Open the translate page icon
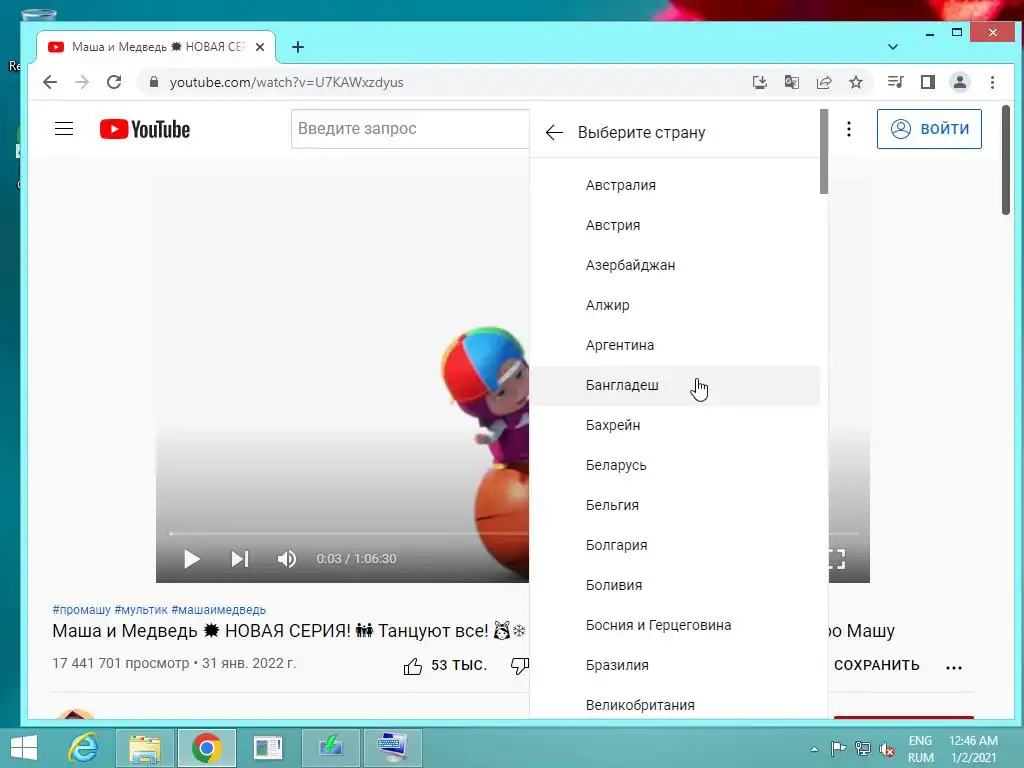The height and width of the screenshot is (768, 1024). pyautogui.click(x=792, y=82)
